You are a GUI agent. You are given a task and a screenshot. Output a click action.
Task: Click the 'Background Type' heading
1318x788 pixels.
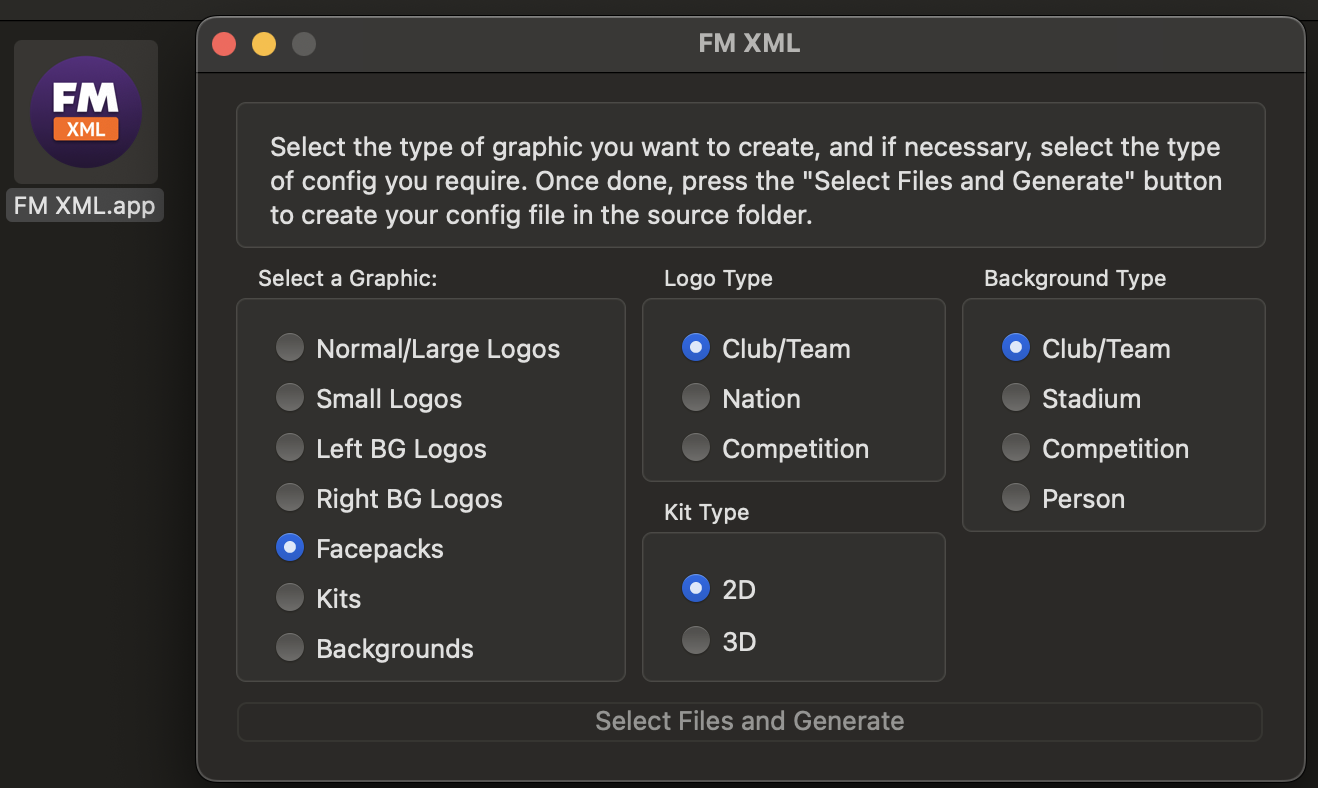click(1075, 279)
